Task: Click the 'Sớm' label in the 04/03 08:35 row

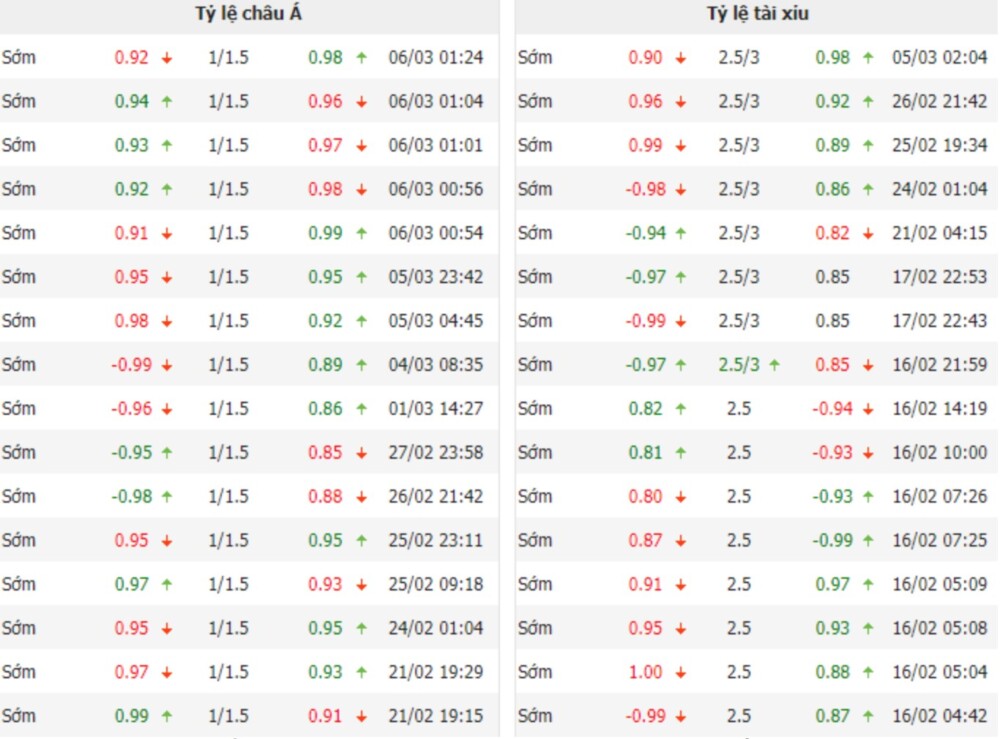Action: click(x=19, y=365)
